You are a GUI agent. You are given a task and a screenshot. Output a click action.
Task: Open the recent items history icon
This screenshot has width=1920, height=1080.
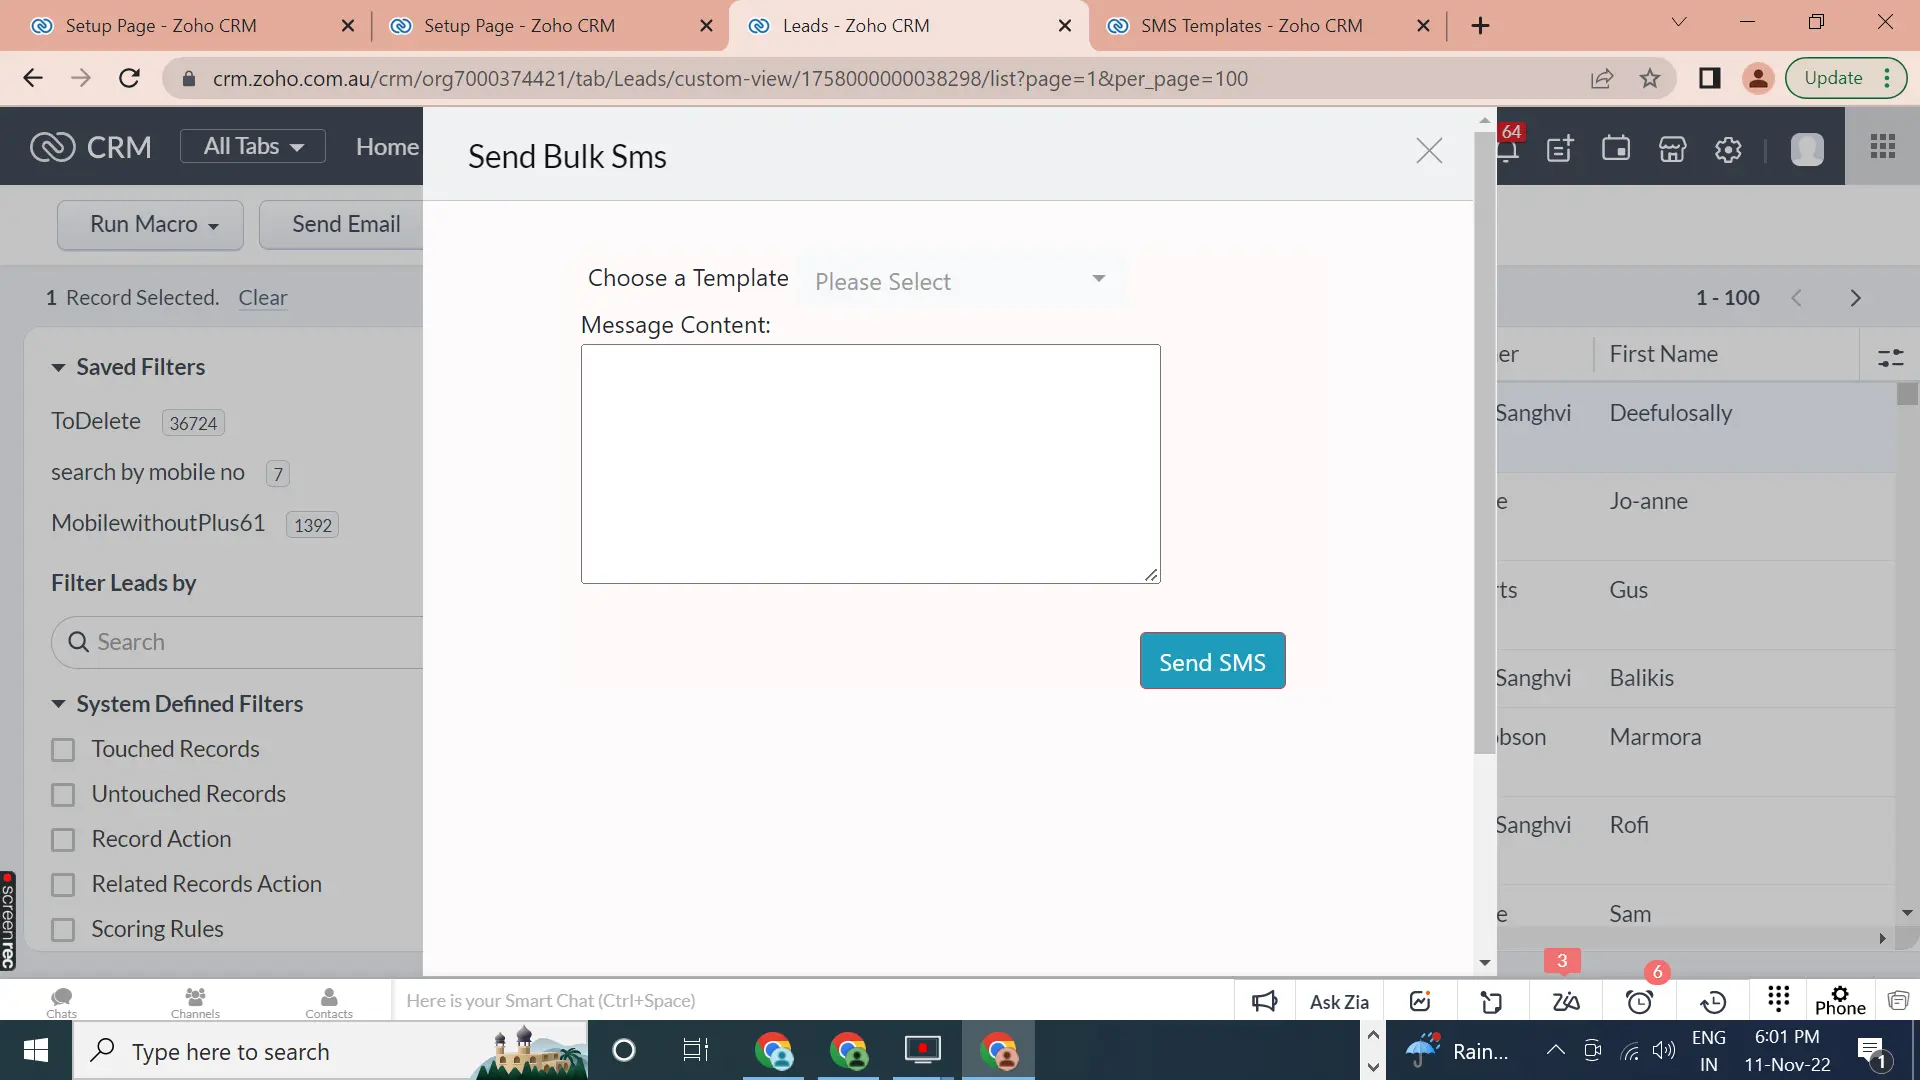click(1714, 1001)
